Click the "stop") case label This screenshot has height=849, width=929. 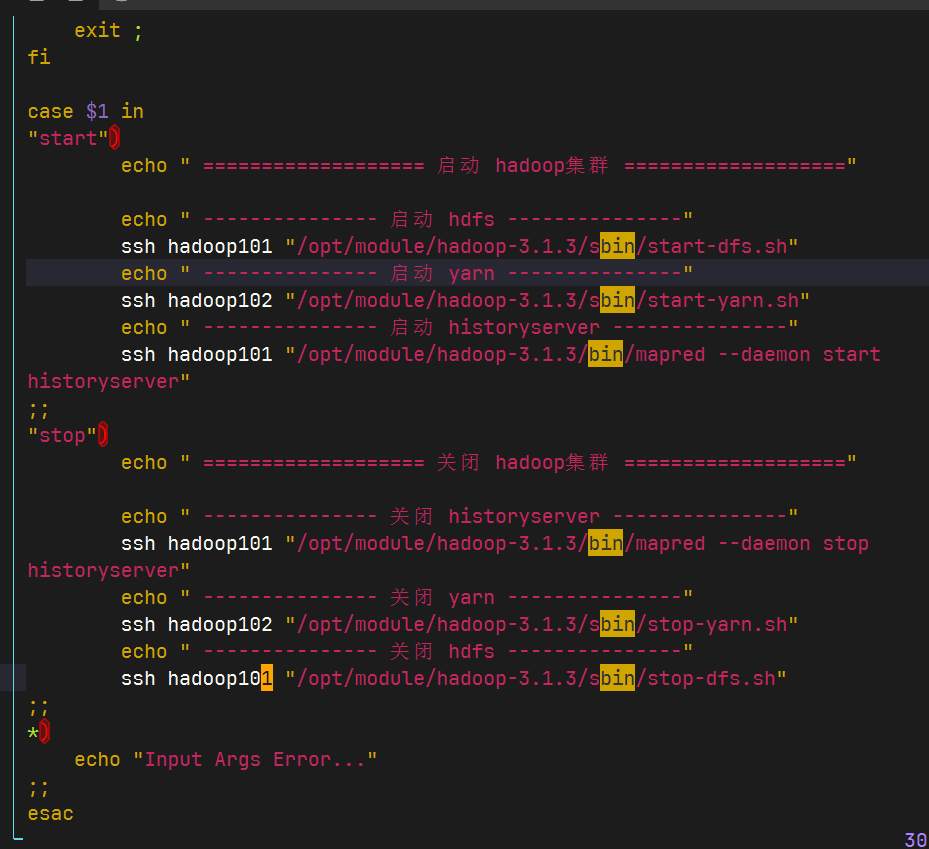coord(68,435)
